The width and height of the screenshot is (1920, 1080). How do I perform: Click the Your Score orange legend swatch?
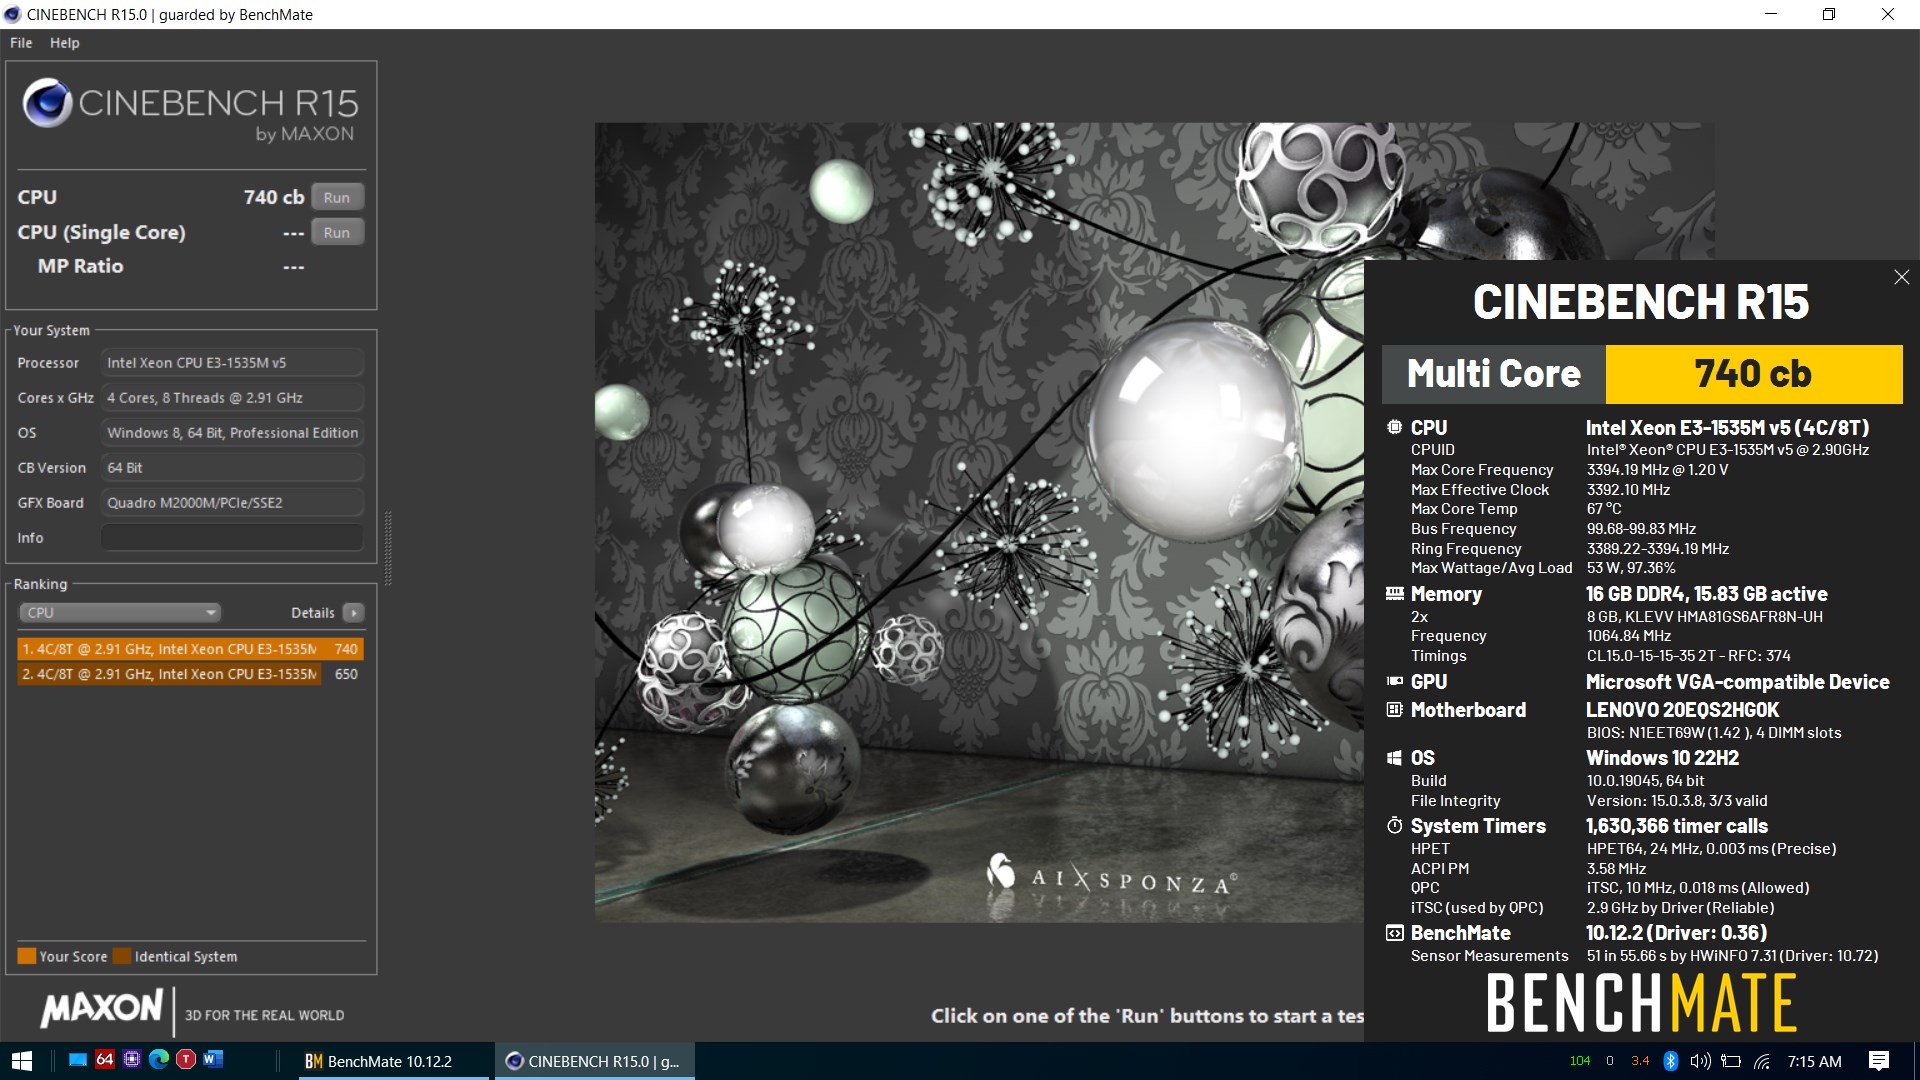27,956
